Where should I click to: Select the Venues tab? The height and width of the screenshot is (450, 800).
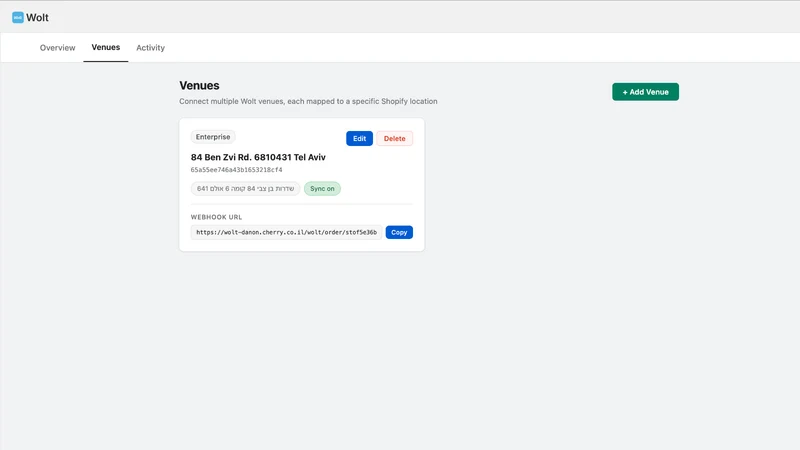coord(106,47)
